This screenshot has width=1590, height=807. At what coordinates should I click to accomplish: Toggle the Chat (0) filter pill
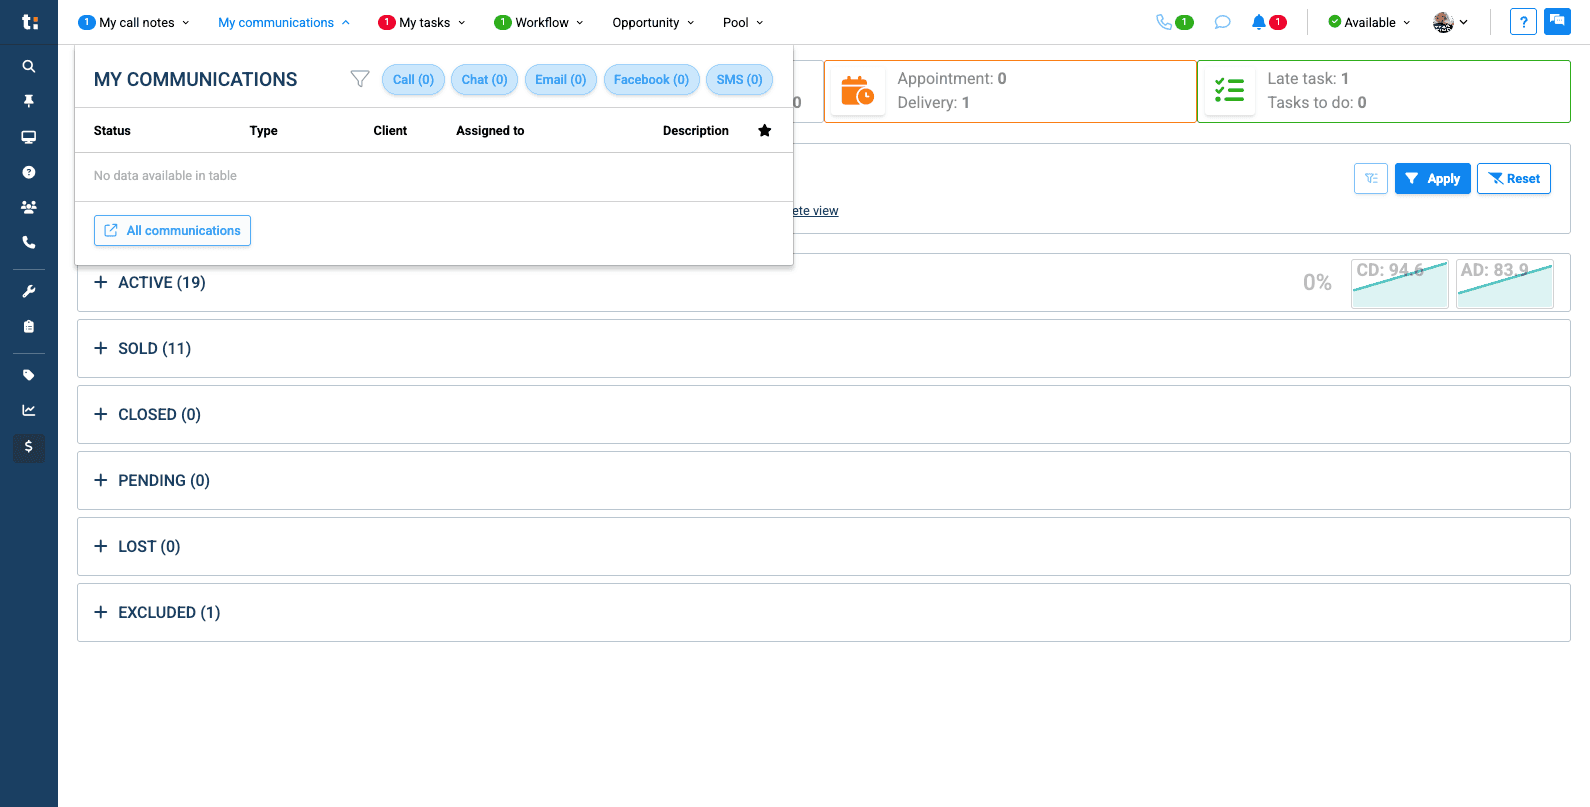pos(484,80)
